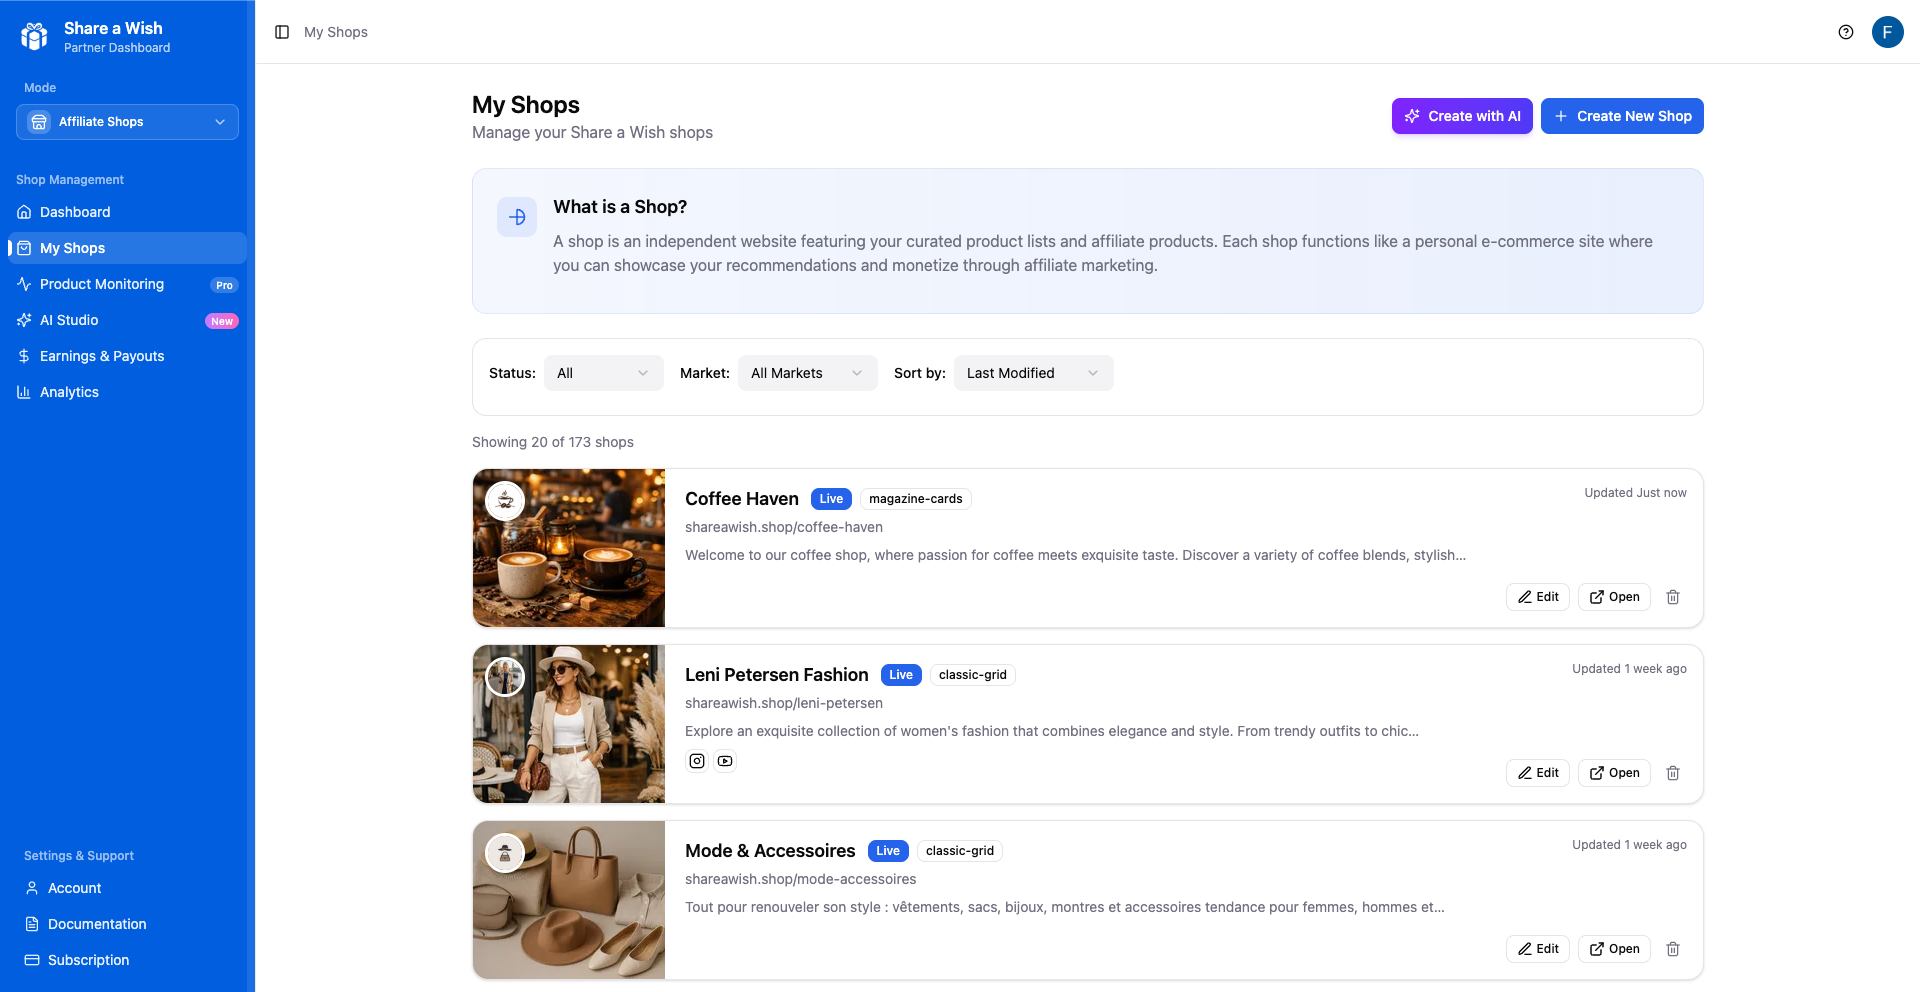Screen dimensions: 1920x992
Task: Open Leni Petersen's YouTube icon
Action: (725, 761)
